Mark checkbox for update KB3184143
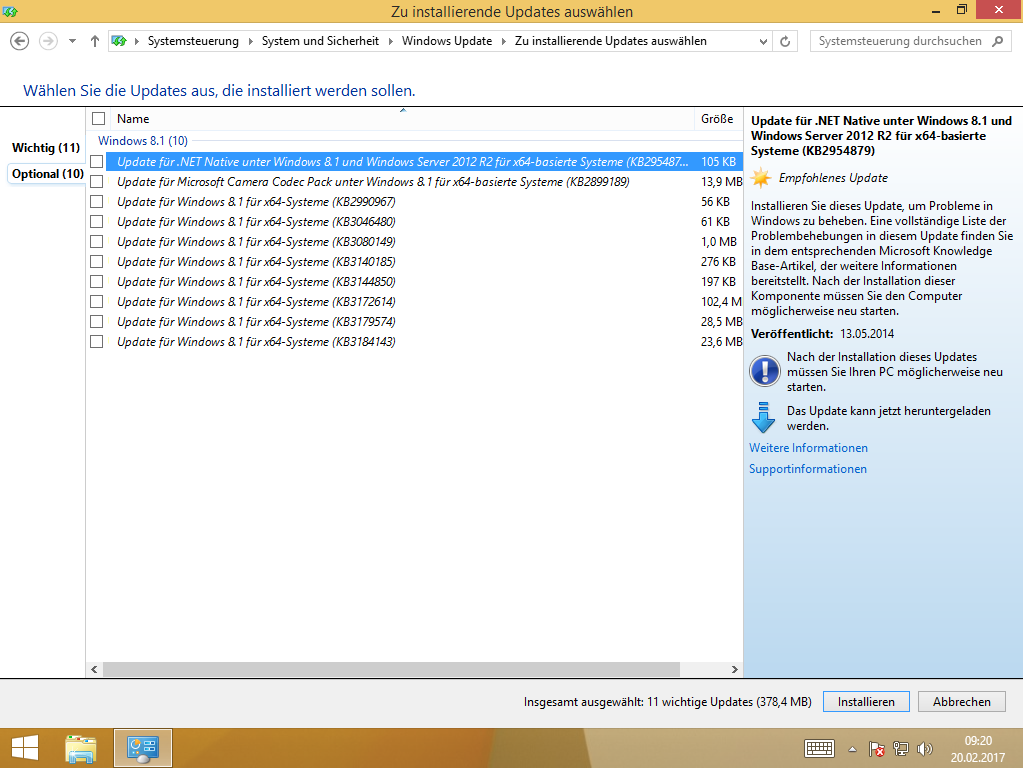1023x768 pixels. 97,342
